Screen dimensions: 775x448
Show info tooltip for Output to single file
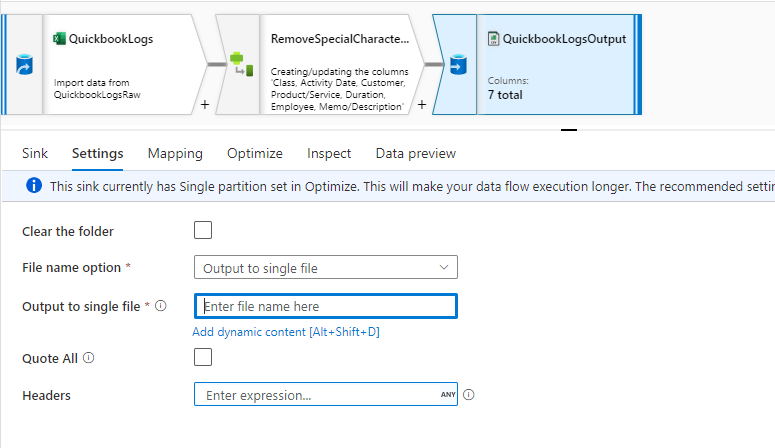(161, 306)
